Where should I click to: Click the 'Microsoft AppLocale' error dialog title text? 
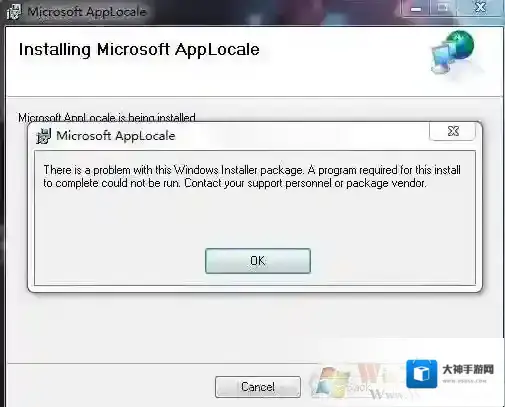pyautogui.click(x=116, y=136)
